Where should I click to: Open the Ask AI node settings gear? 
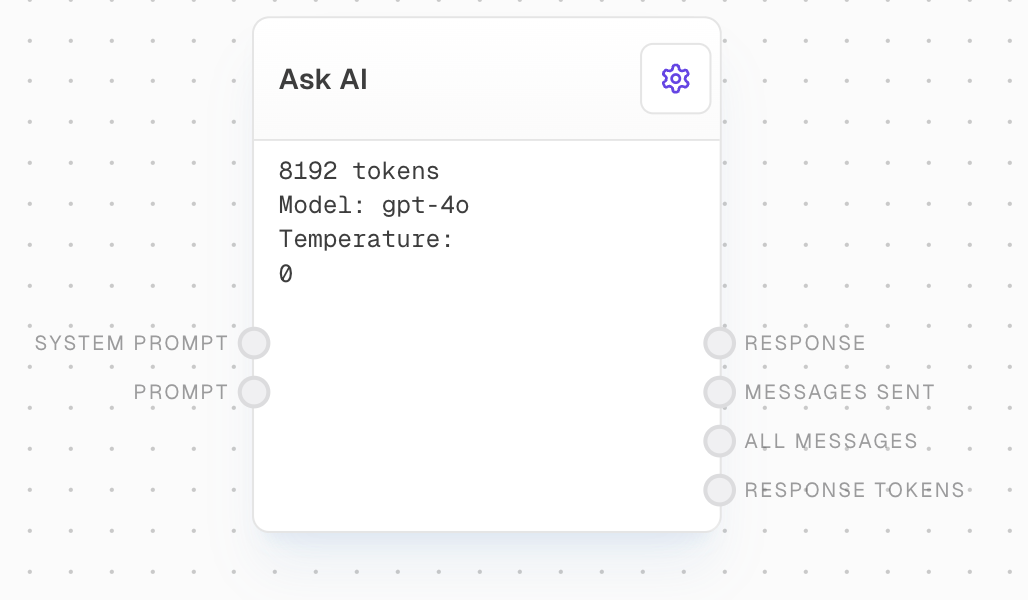(x=675, y=78)
